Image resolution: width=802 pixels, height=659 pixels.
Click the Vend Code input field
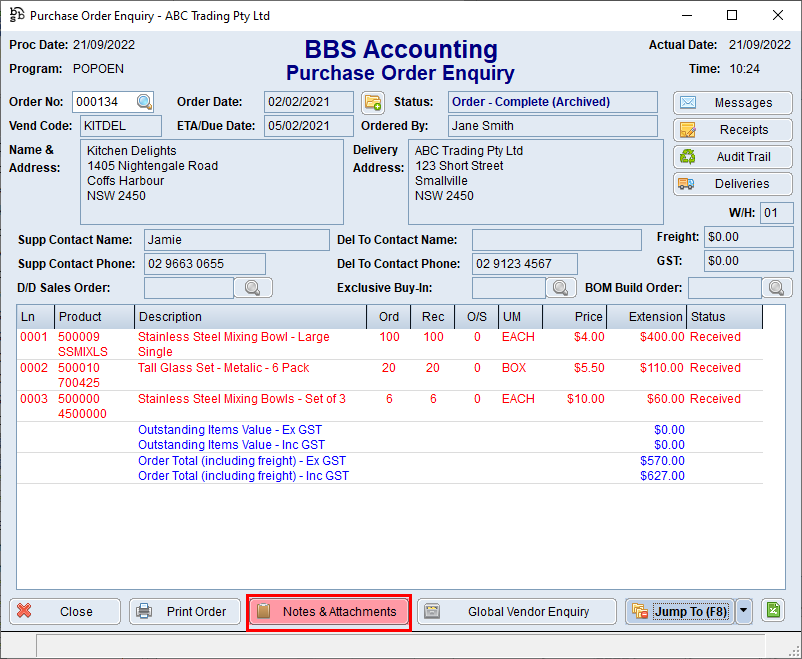point(120,125)
